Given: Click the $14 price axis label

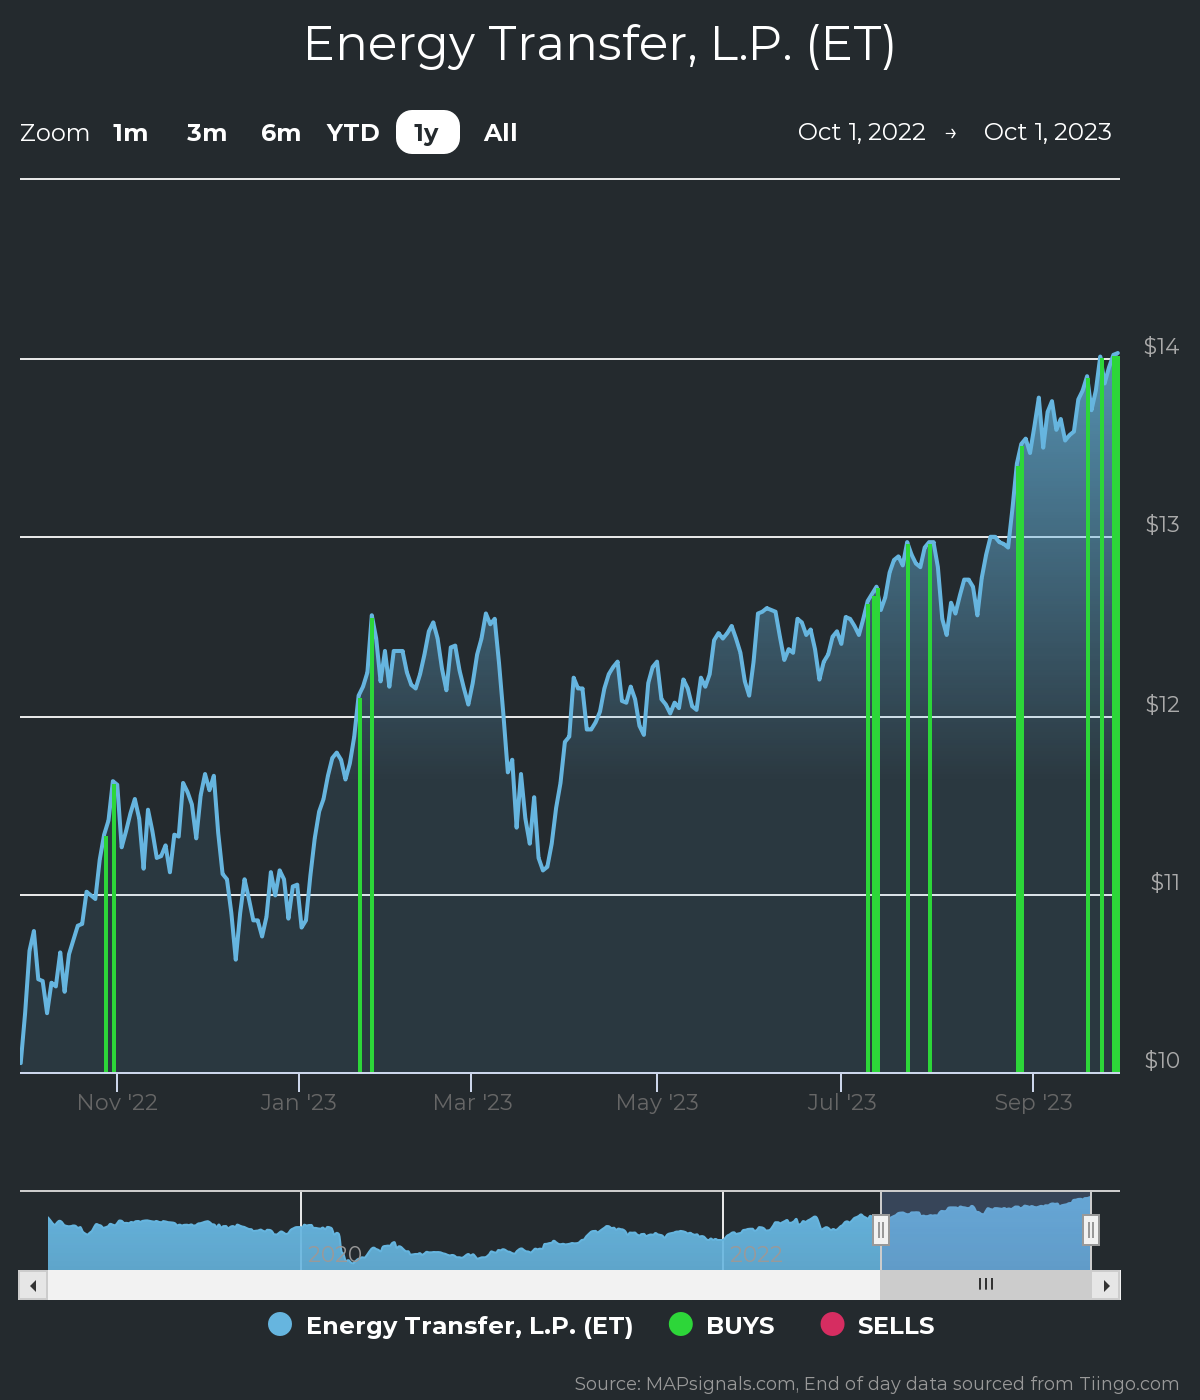Looking at the screenshot, I should tap(1162, 347).
